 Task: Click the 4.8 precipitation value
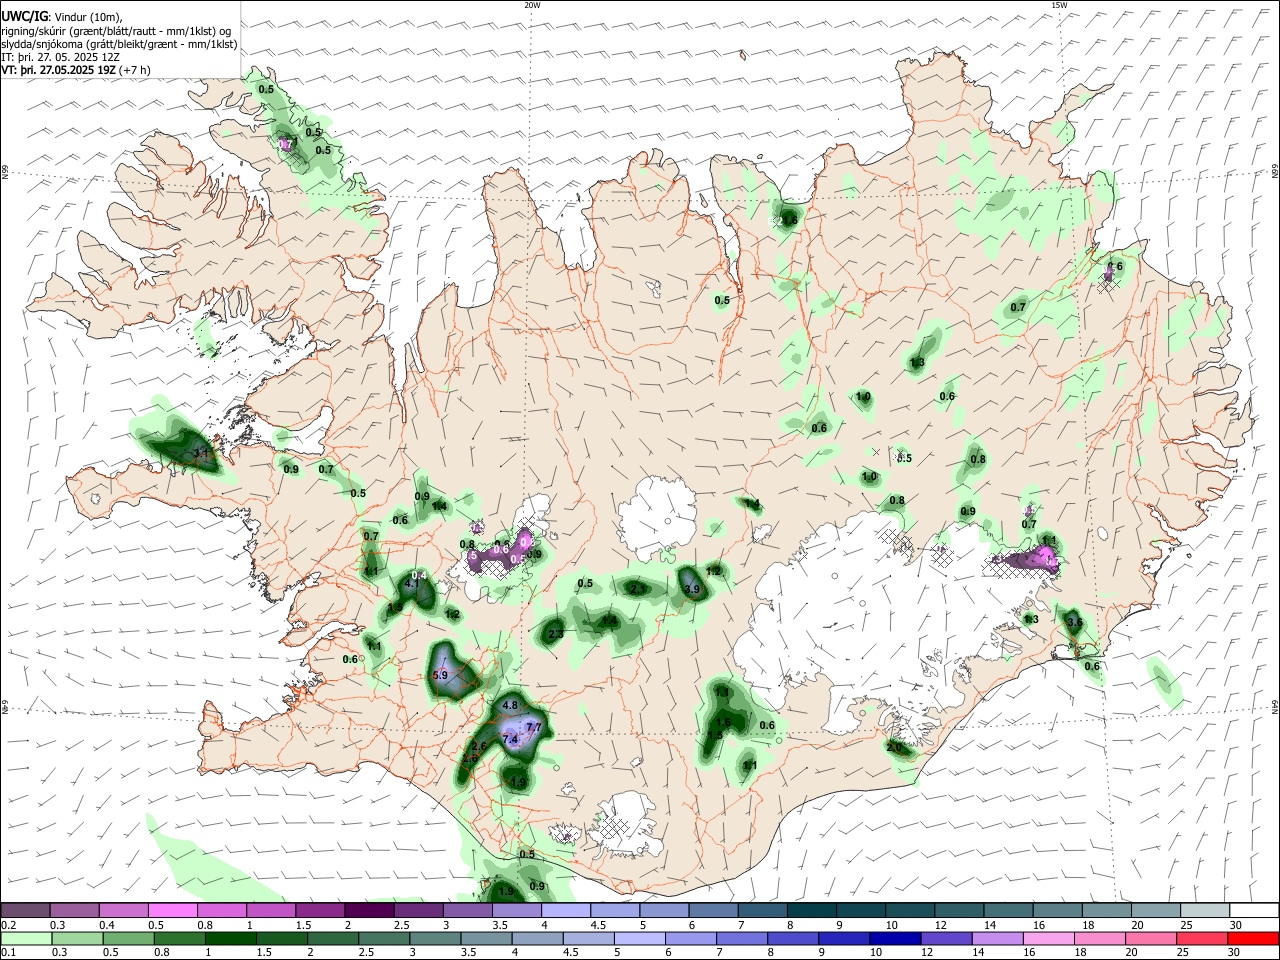(509, 705)
